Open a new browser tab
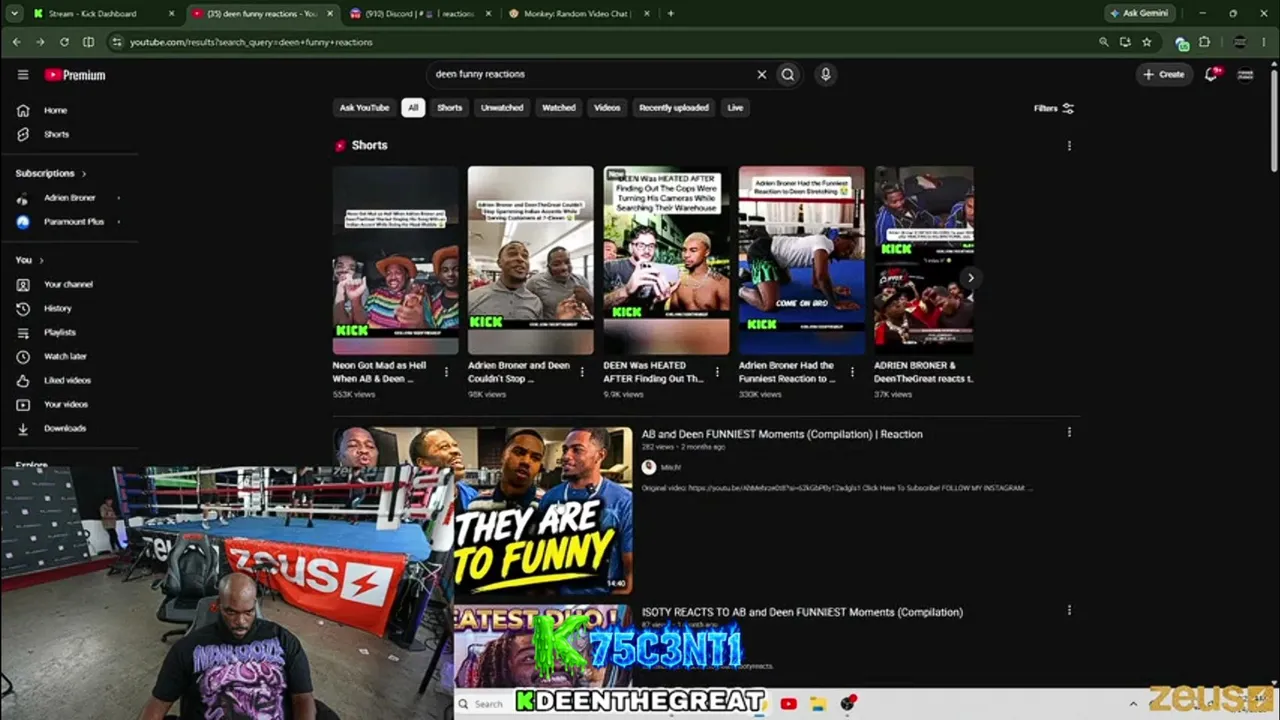Viewport: 1280px width, 720px height. (x=670, y=13)
